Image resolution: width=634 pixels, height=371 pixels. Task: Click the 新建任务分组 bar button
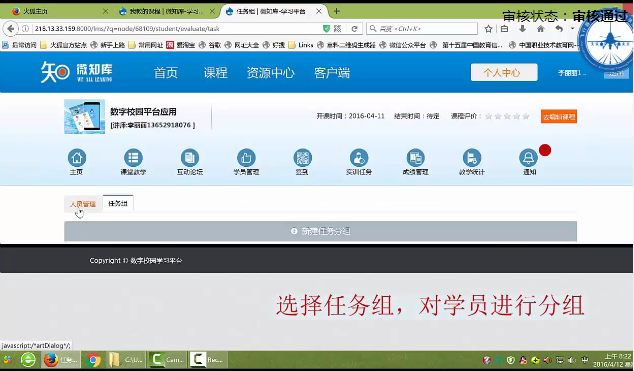click(x=320, y=231)
